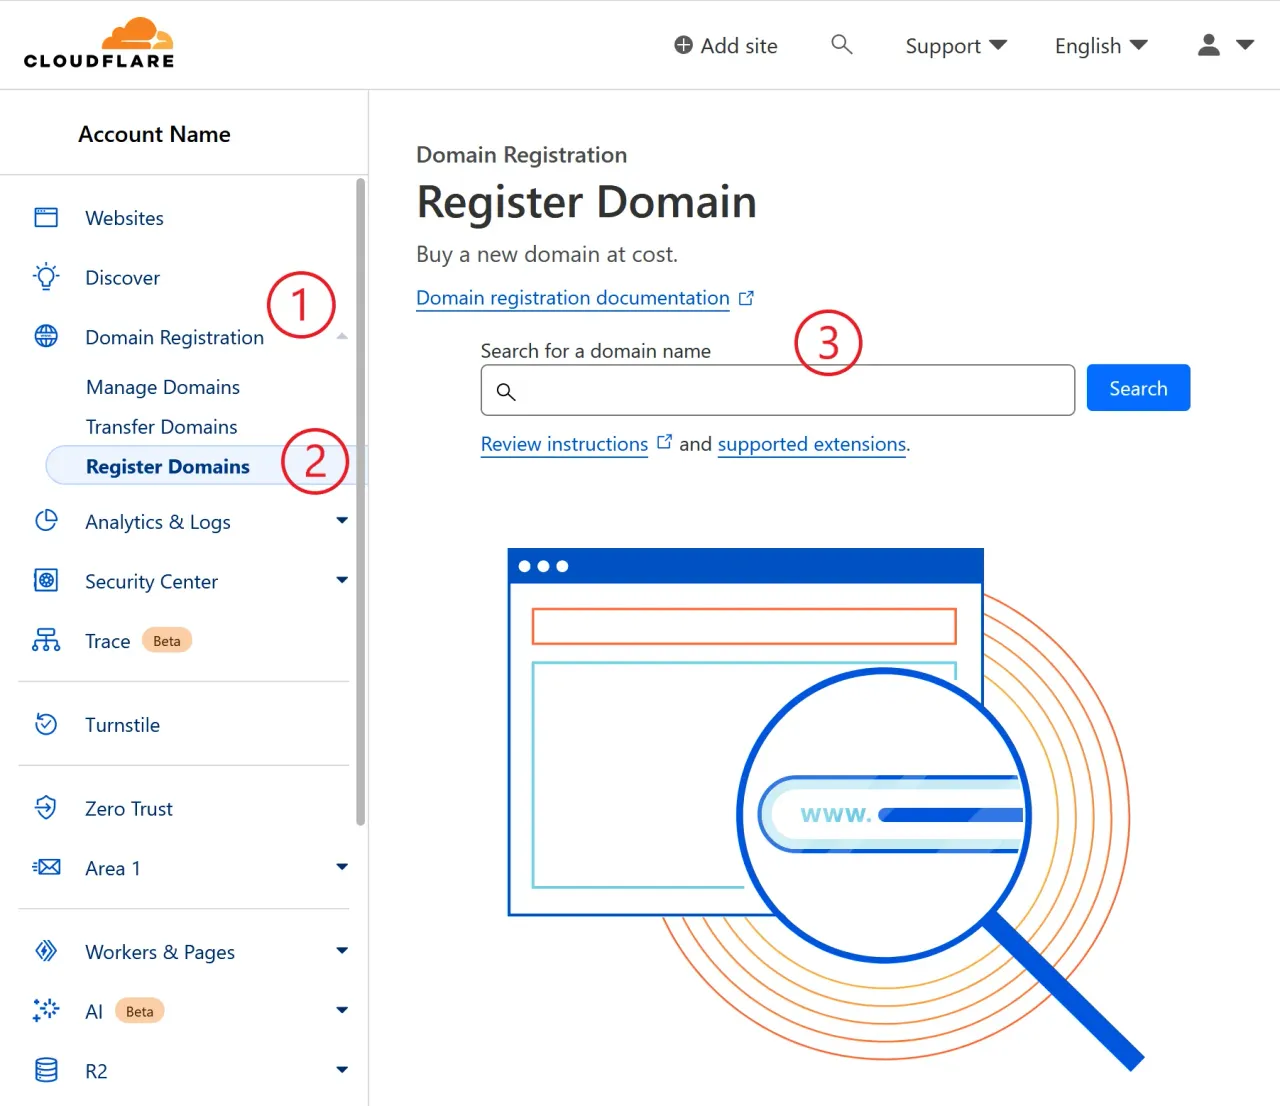Viewport: 1280px width, 1106px height.
Task: Open the Review instructions link
Action: [564, 444]
